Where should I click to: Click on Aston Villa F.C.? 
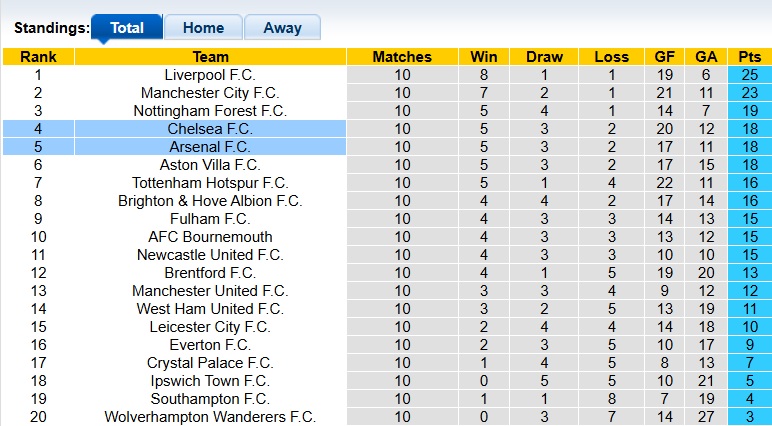210,165
